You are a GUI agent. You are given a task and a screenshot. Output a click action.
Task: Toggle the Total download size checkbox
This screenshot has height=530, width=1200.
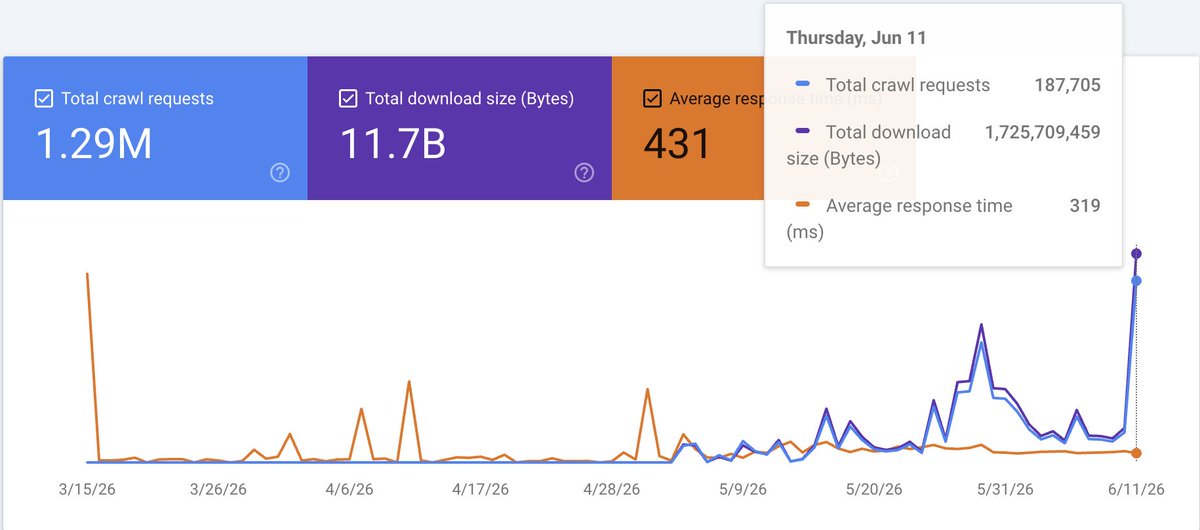pyautogui.click(x=348, y=98)
